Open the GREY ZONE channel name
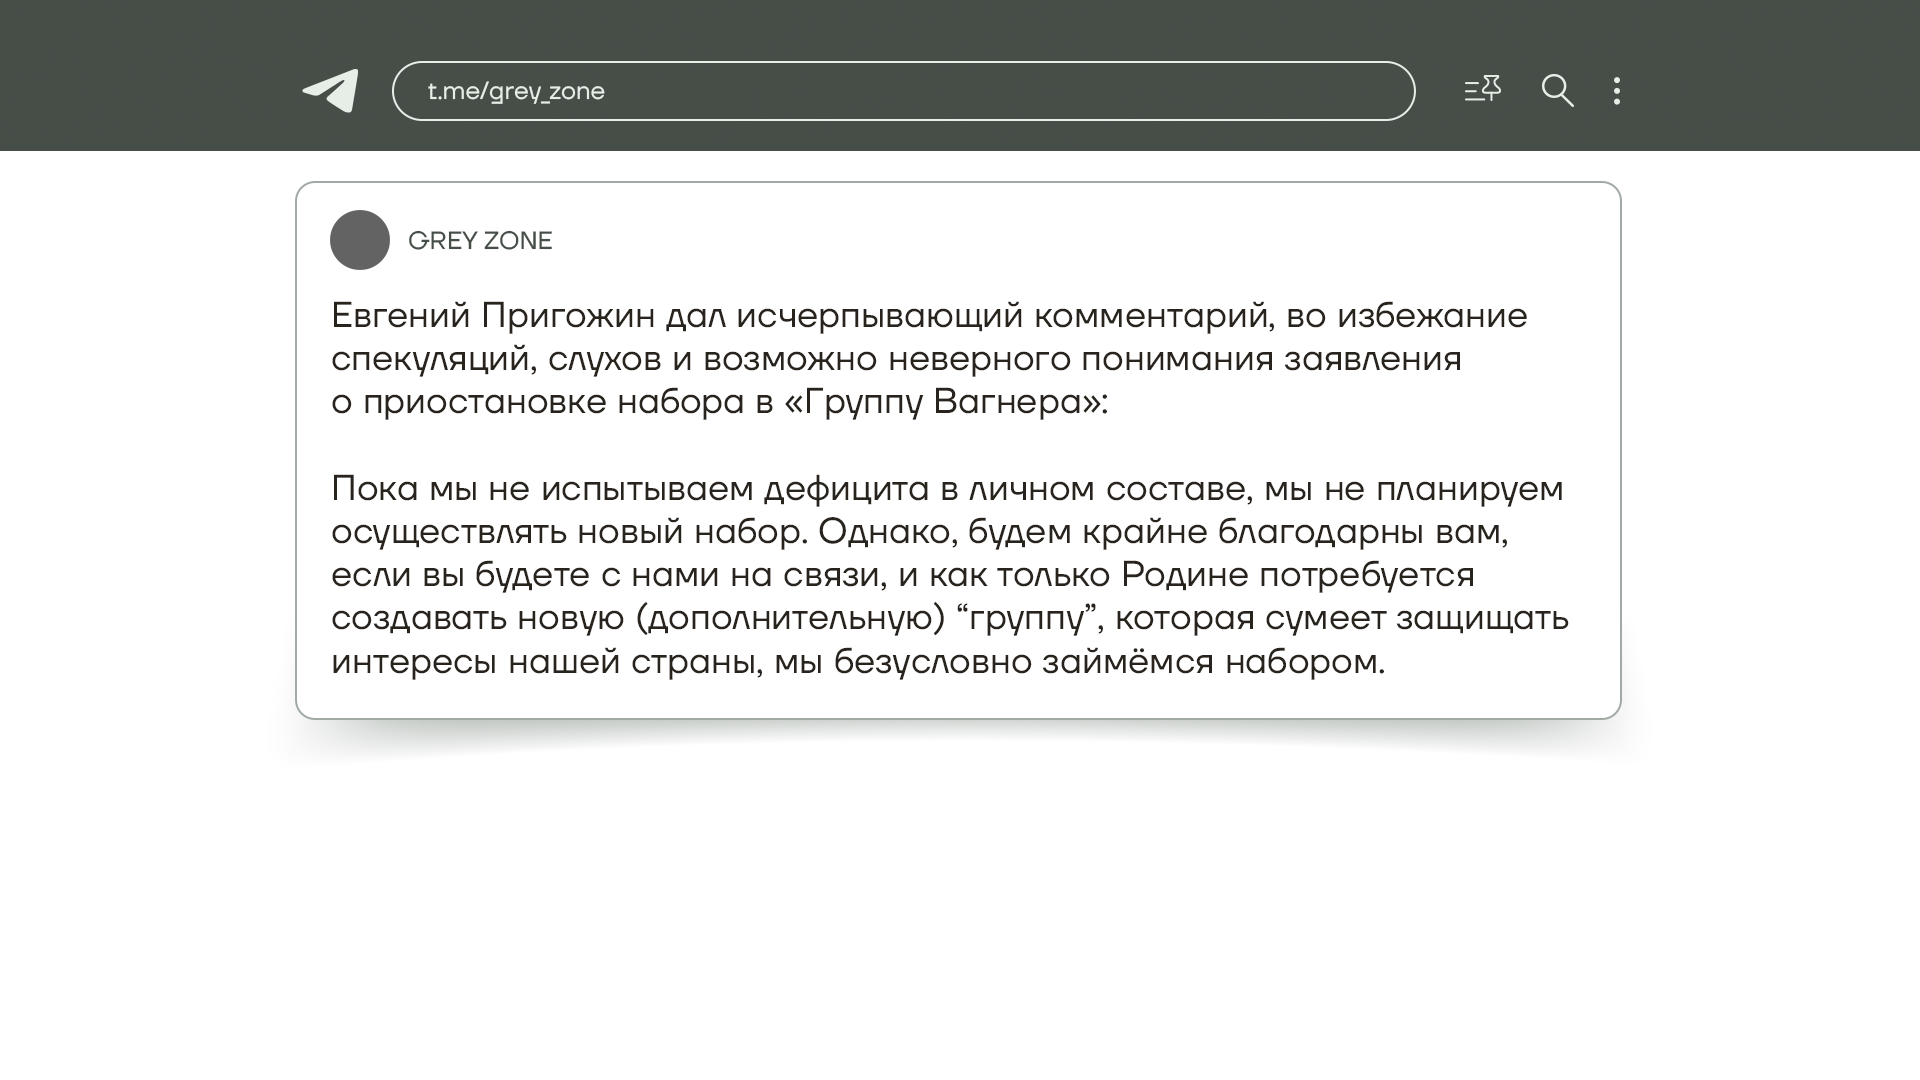 (x=480, y=241)
